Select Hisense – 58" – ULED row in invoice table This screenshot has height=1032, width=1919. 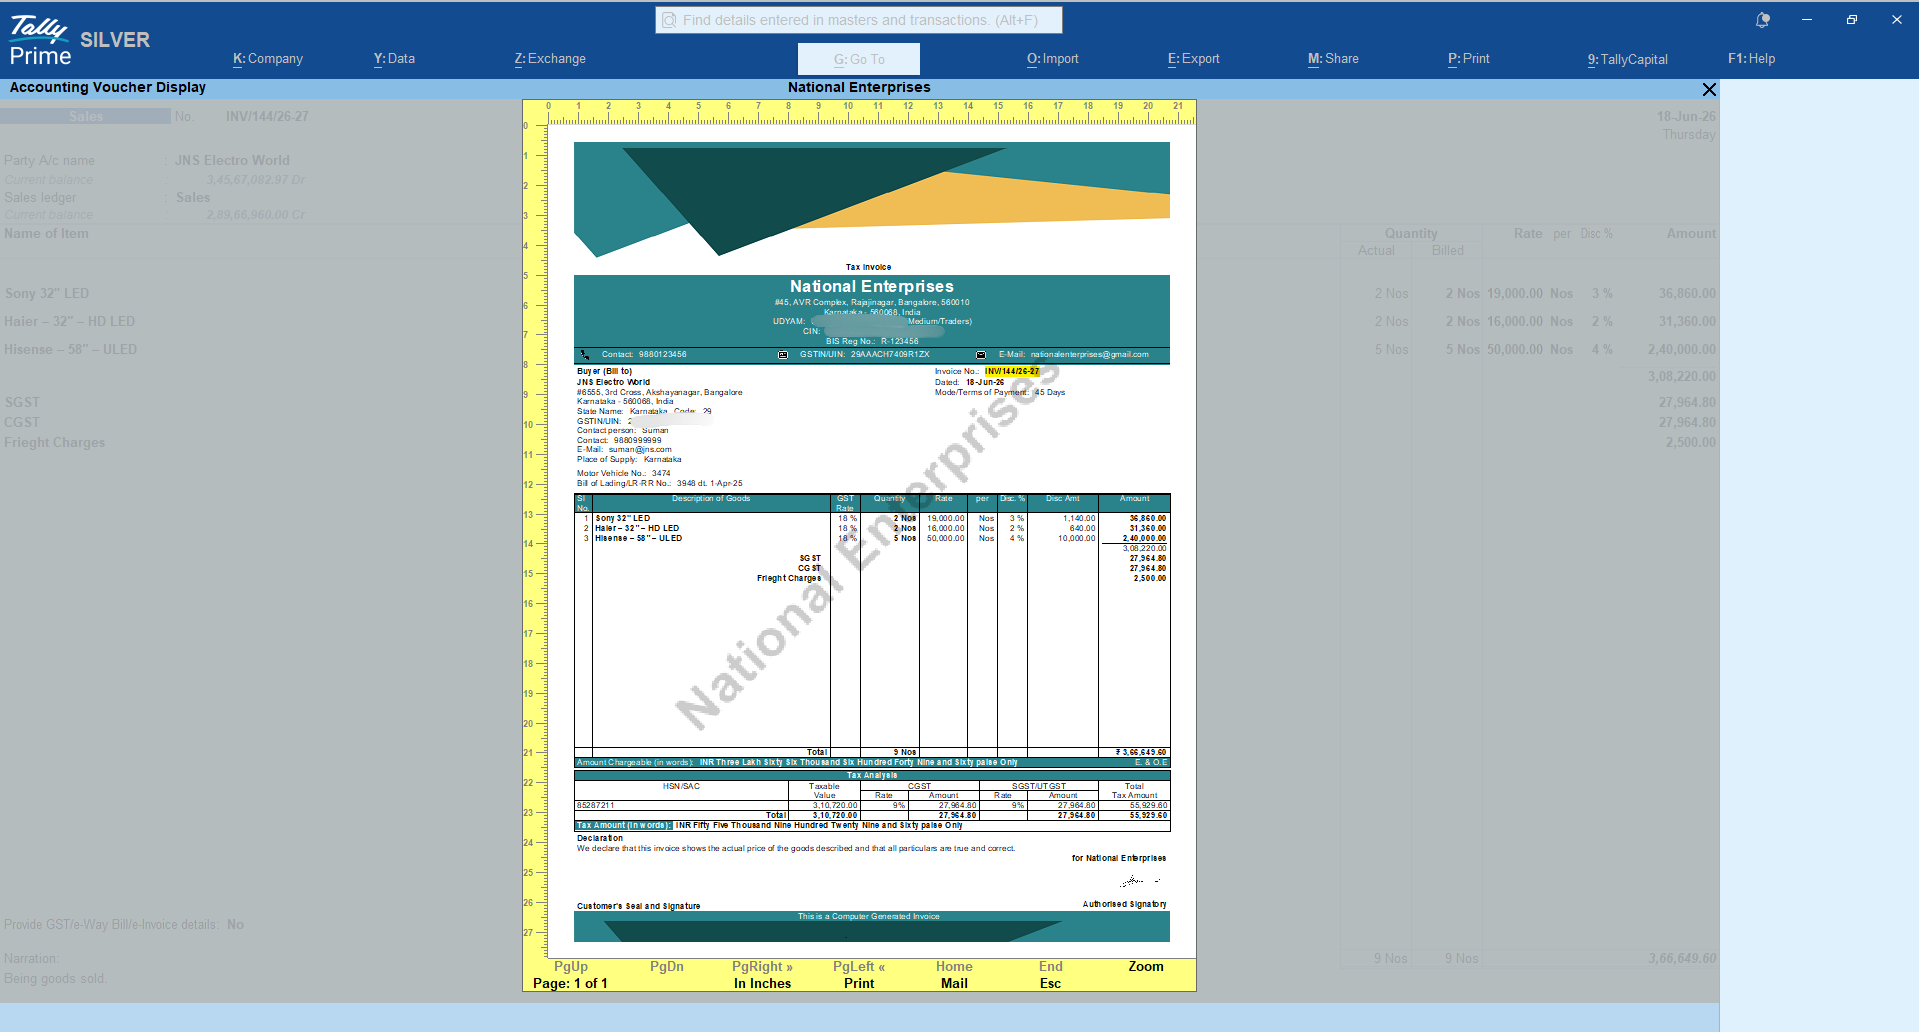[x=871, y=539]
